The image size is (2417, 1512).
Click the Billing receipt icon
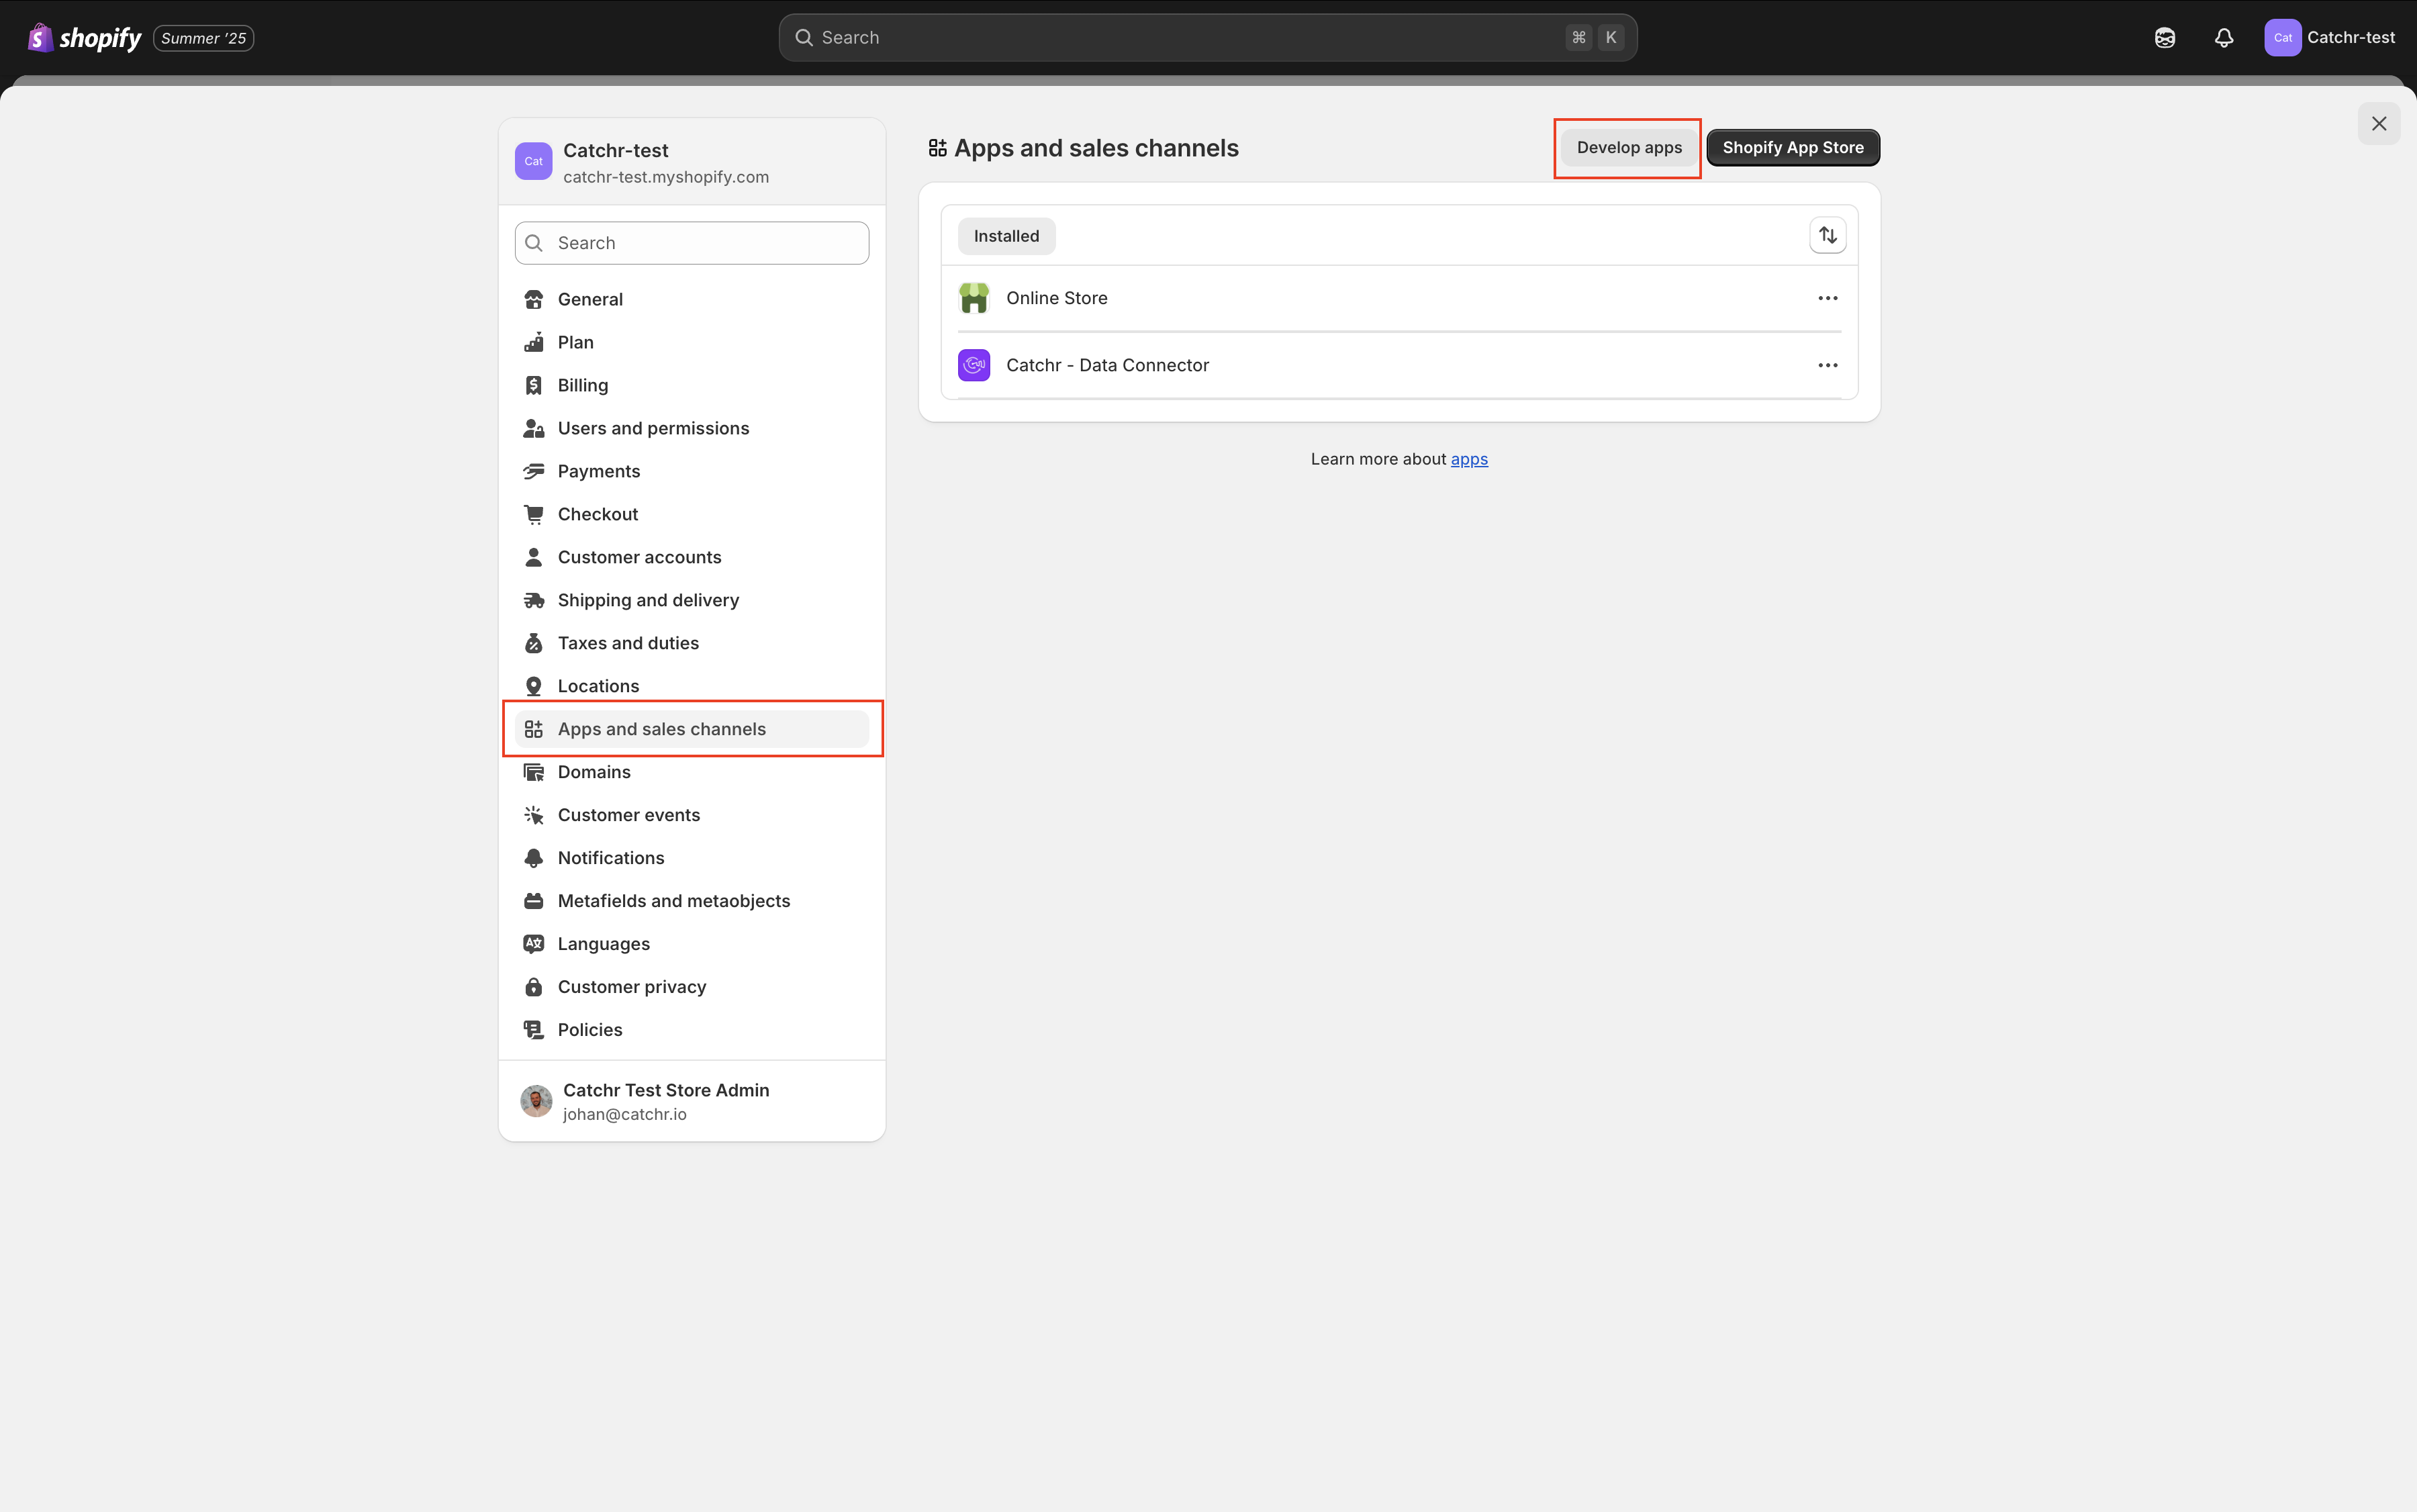534,385
